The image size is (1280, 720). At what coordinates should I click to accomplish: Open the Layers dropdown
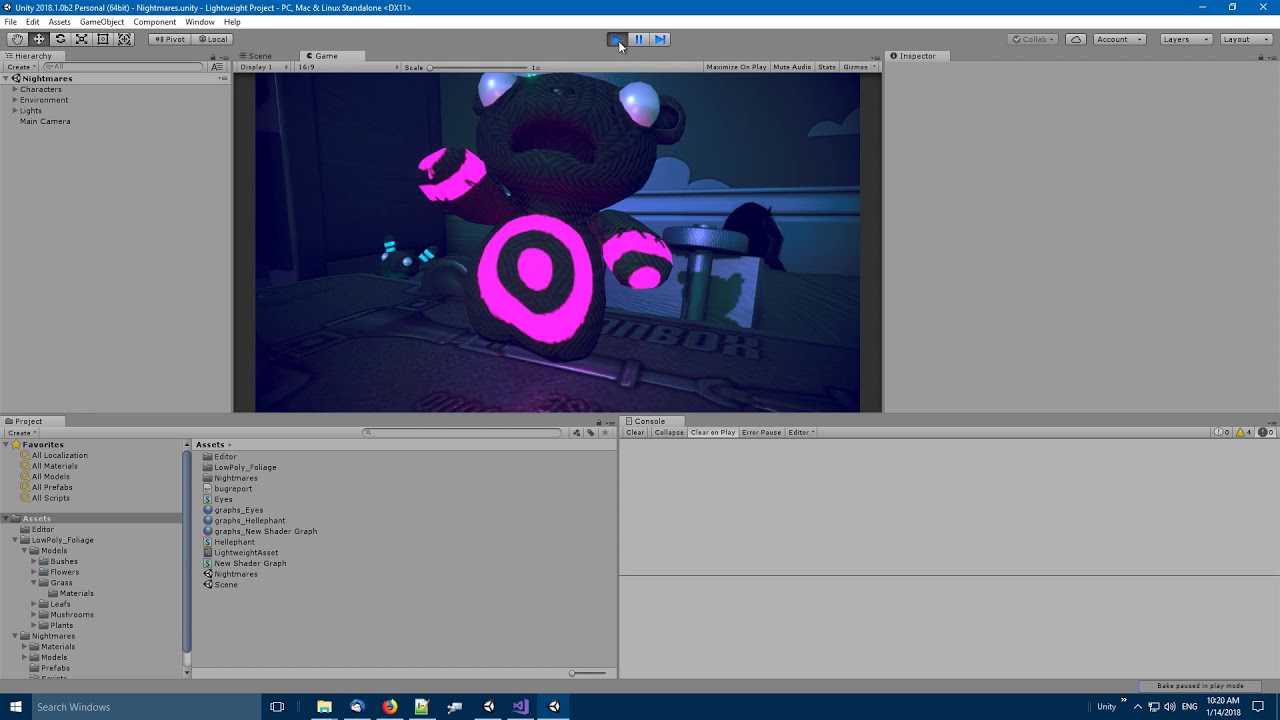pyautogui.click(x=1186, y=39)
